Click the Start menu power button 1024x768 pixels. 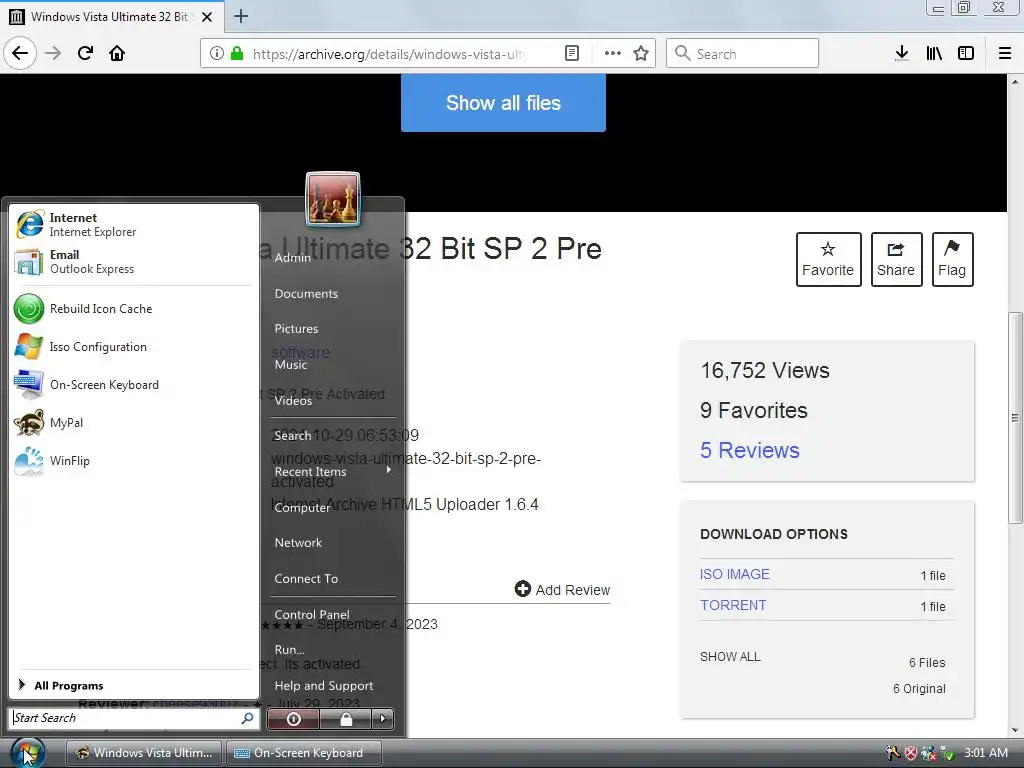[x=294, y=719]
